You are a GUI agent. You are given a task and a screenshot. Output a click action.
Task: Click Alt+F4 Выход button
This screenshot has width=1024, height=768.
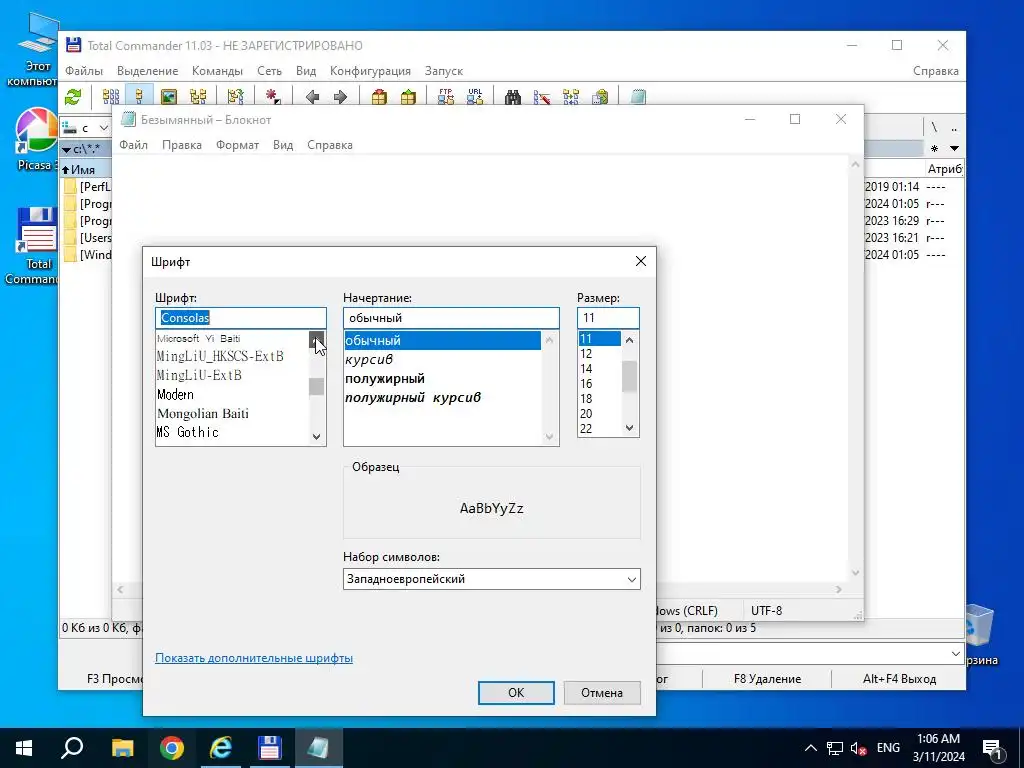point(899,679)
